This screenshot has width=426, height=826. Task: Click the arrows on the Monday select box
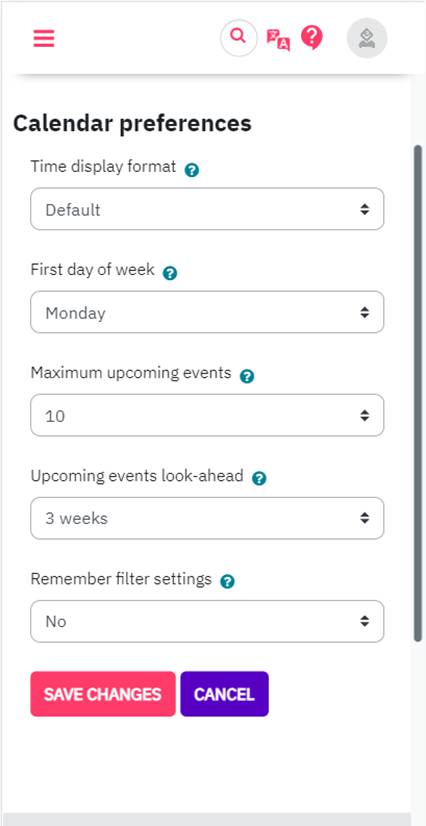click(x=364, y=312)
